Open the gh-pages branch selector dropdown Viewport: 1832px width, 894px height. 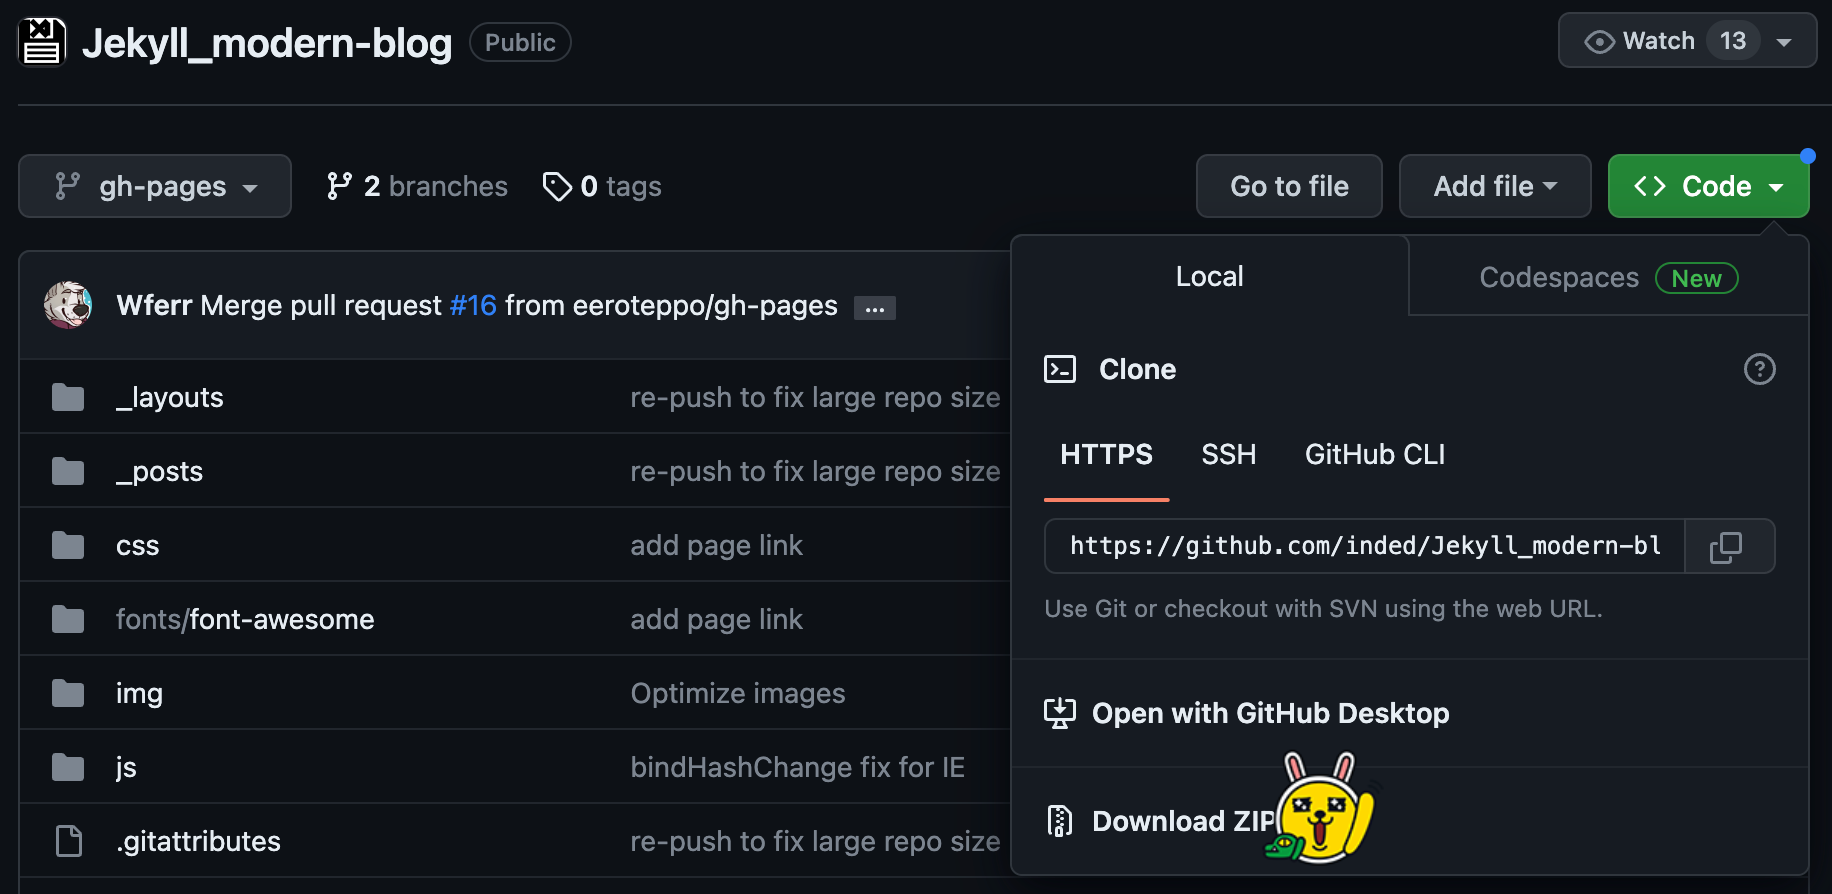(x=155, y=186)
